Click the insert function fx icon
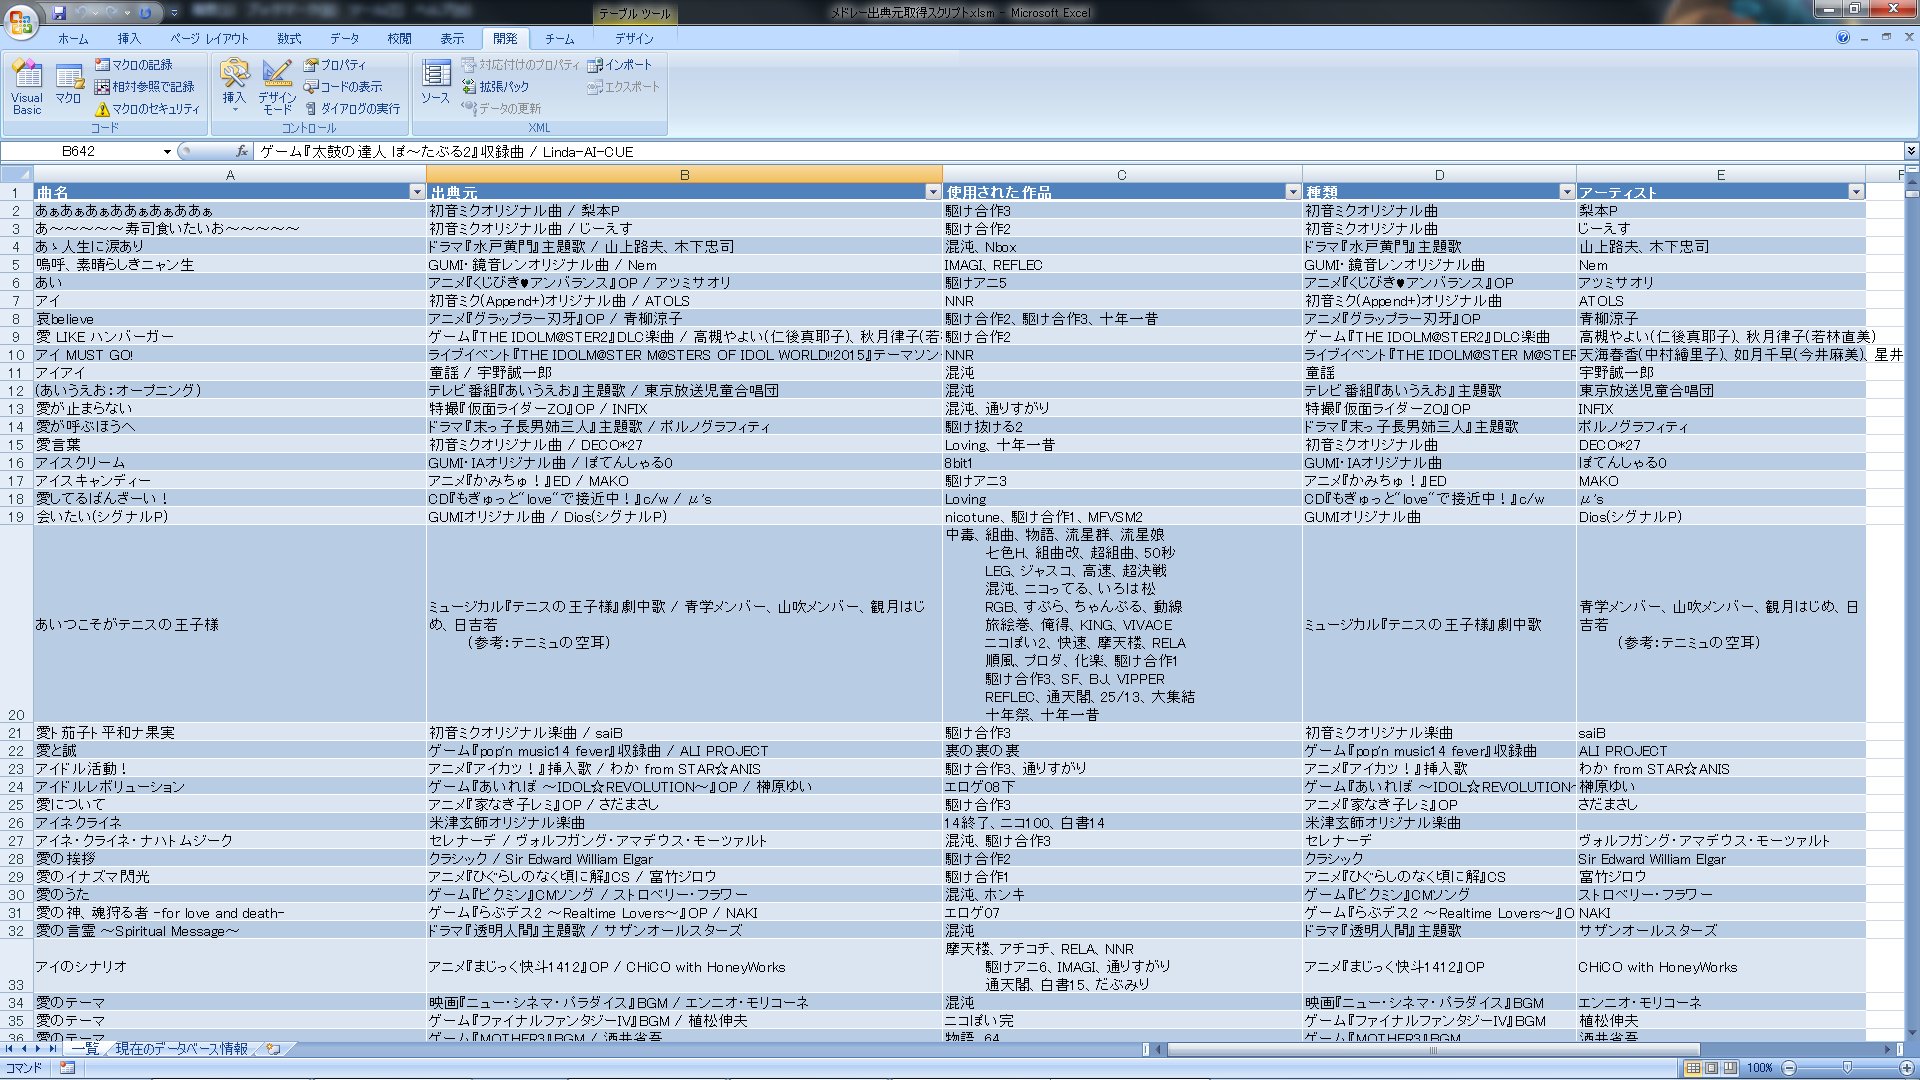Image resolution: width=1920 pixels, height=1080 pixels. 242,152
